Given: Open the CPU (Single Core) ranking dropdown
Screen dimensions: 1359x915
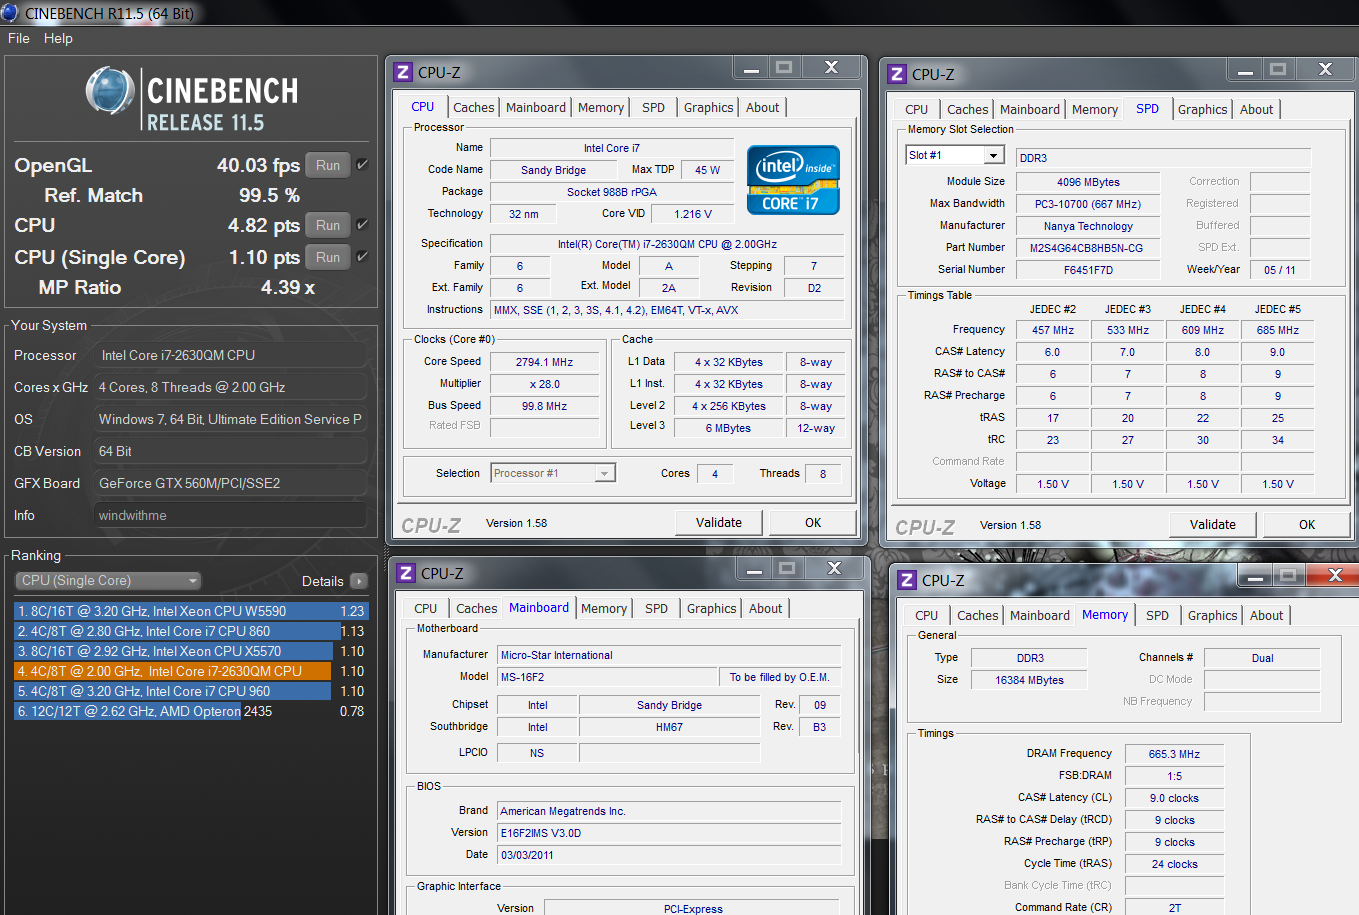Looking at the screenshot, I should tap(108, 581).
